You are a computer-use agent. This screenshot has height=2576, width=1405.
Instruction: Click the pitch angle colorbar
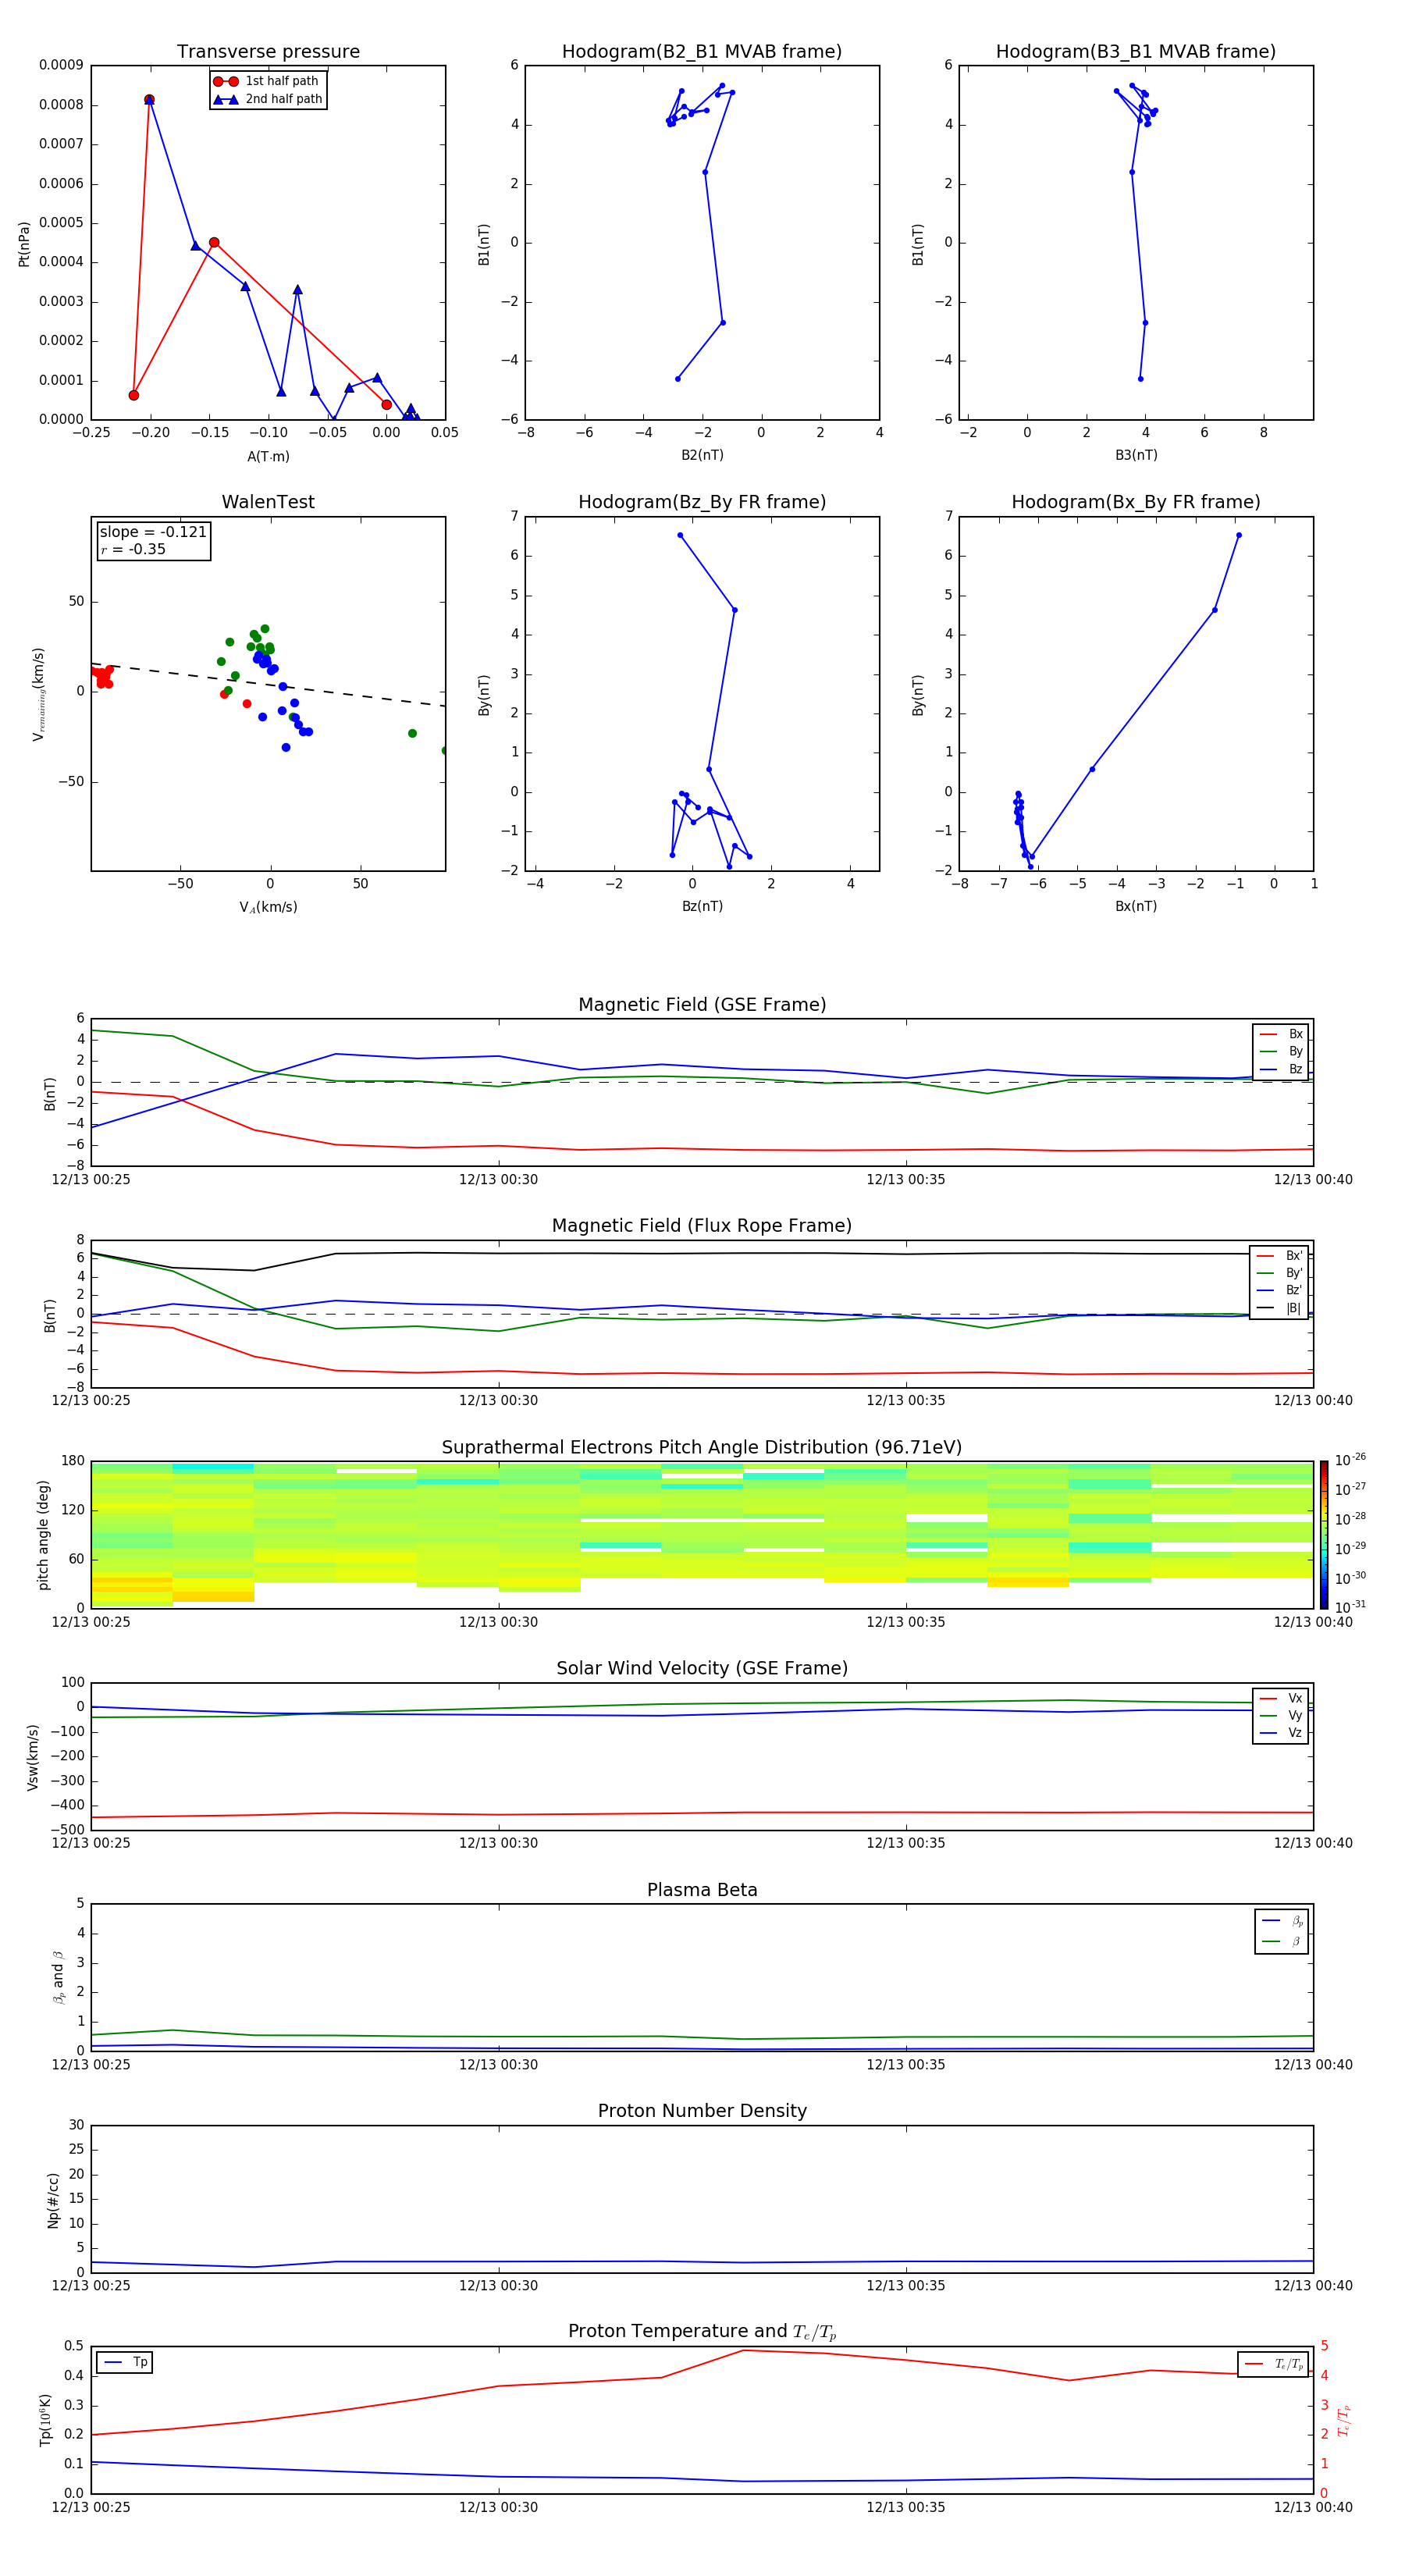tap(1324, 1536)
